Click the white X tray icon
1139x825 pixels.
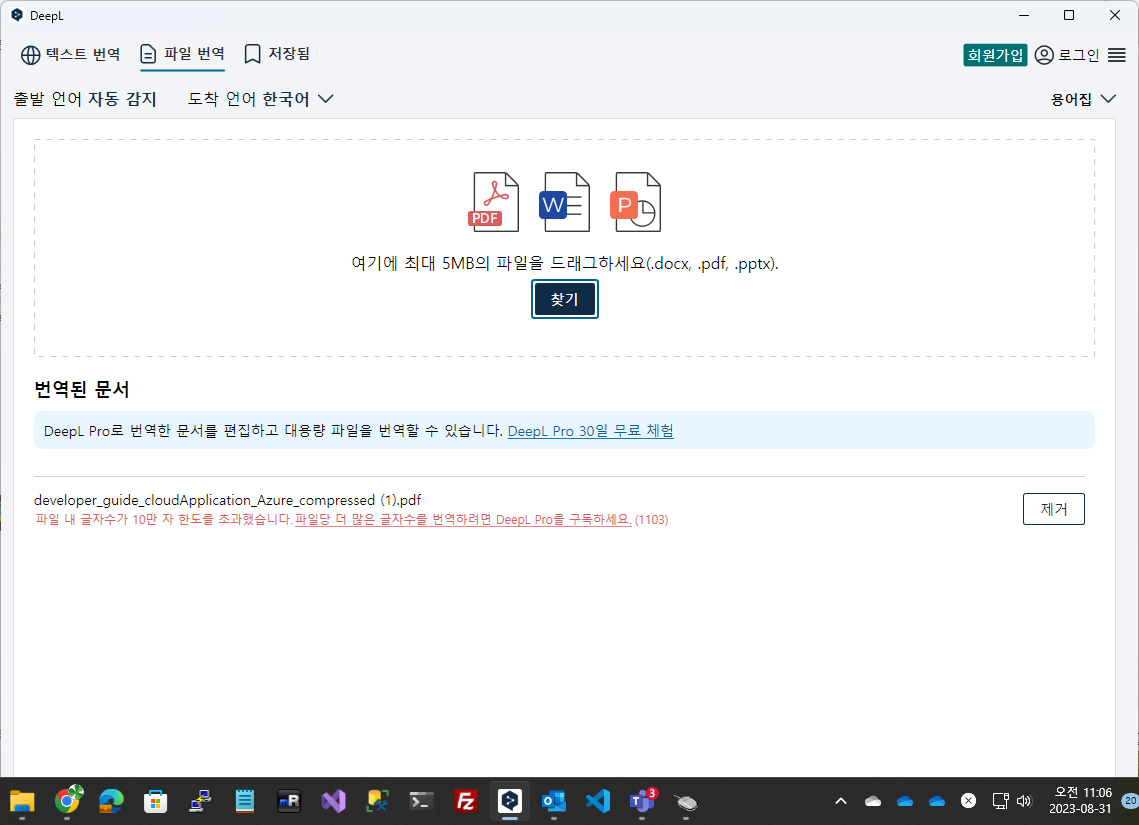click(968, 800)
